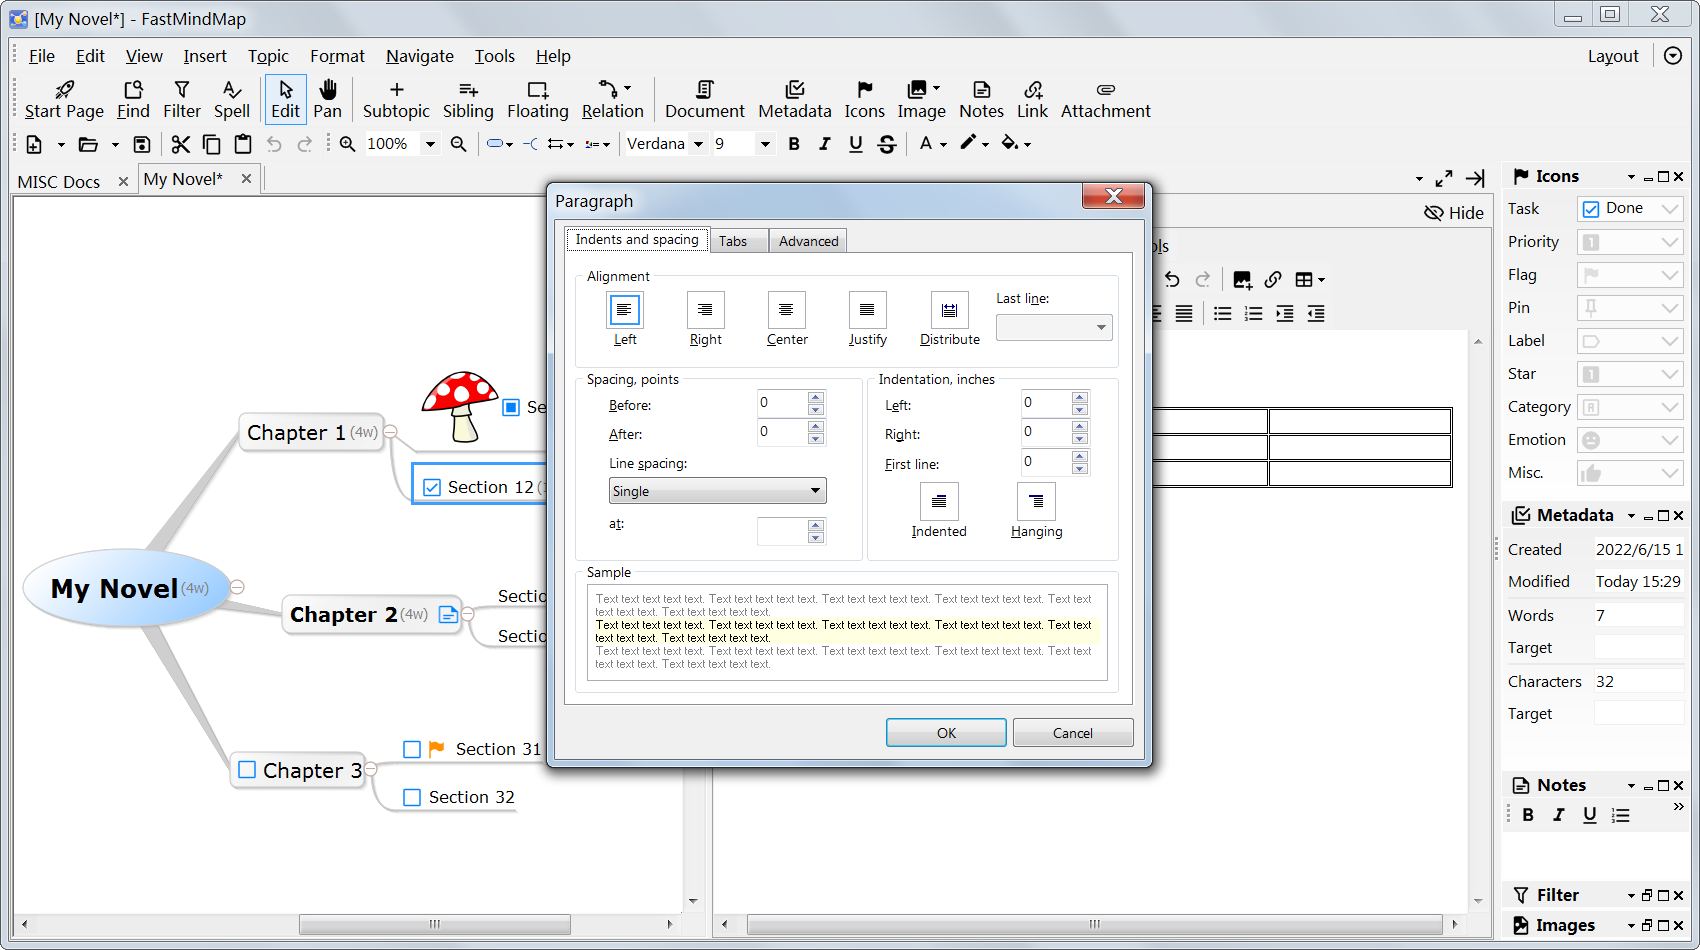1700x950 pixels.
Task: Insert a Relation line
Action: click(x=613, y=100)
